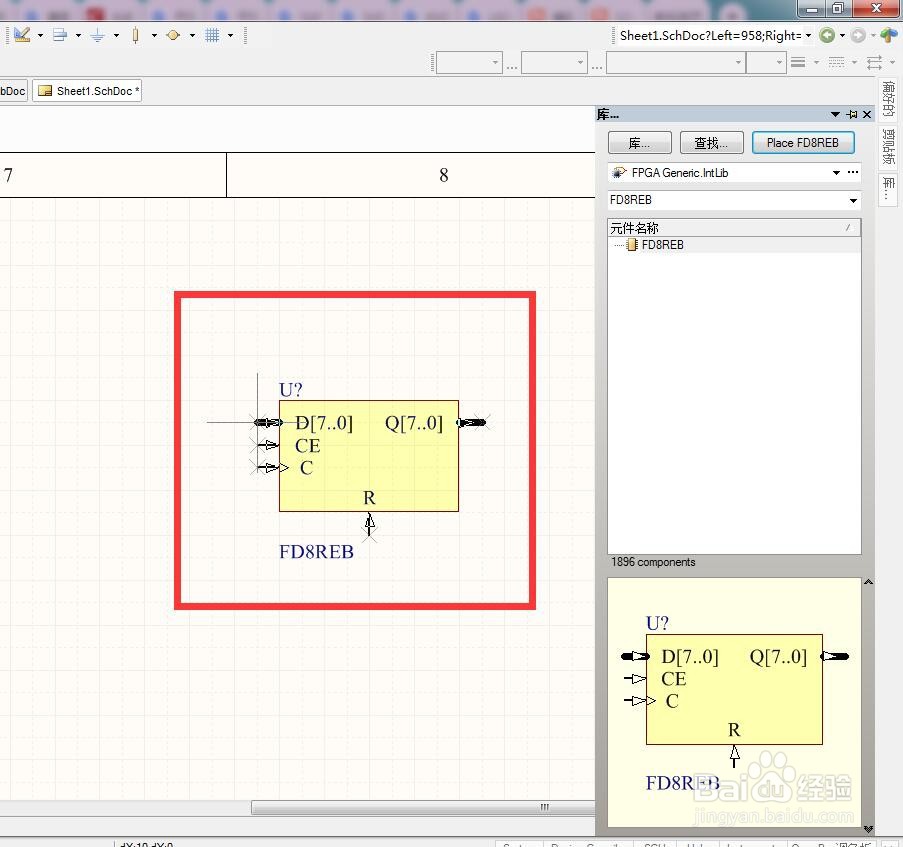The height and width of the screenshot is (847, 903).
Task: Click the alignment tools icon
Action: 60,35
